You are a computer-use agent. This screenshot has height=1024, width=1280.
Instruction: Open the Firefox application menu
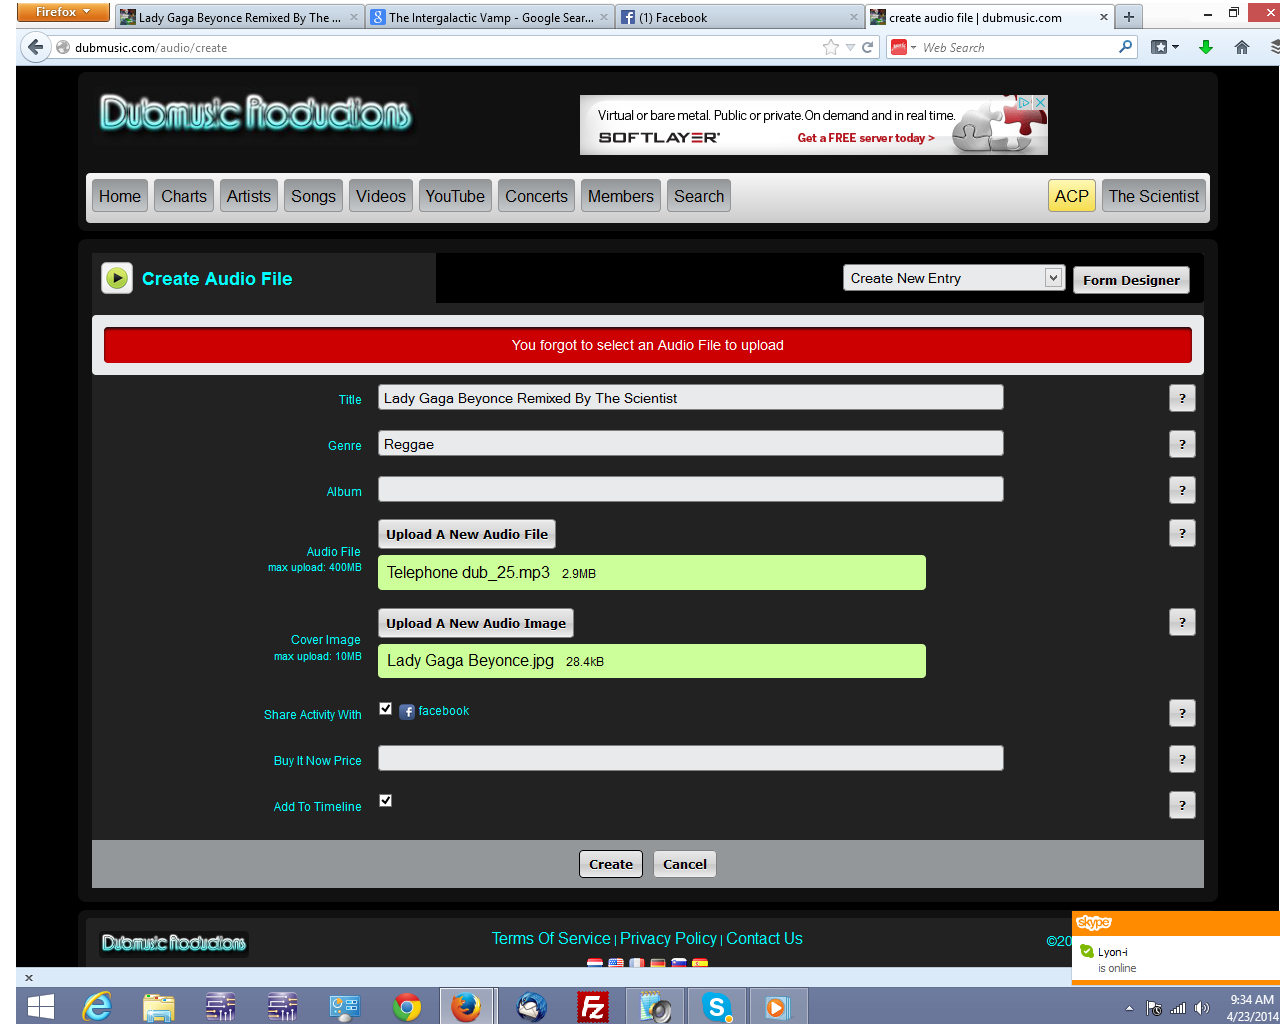pos(63,12)
